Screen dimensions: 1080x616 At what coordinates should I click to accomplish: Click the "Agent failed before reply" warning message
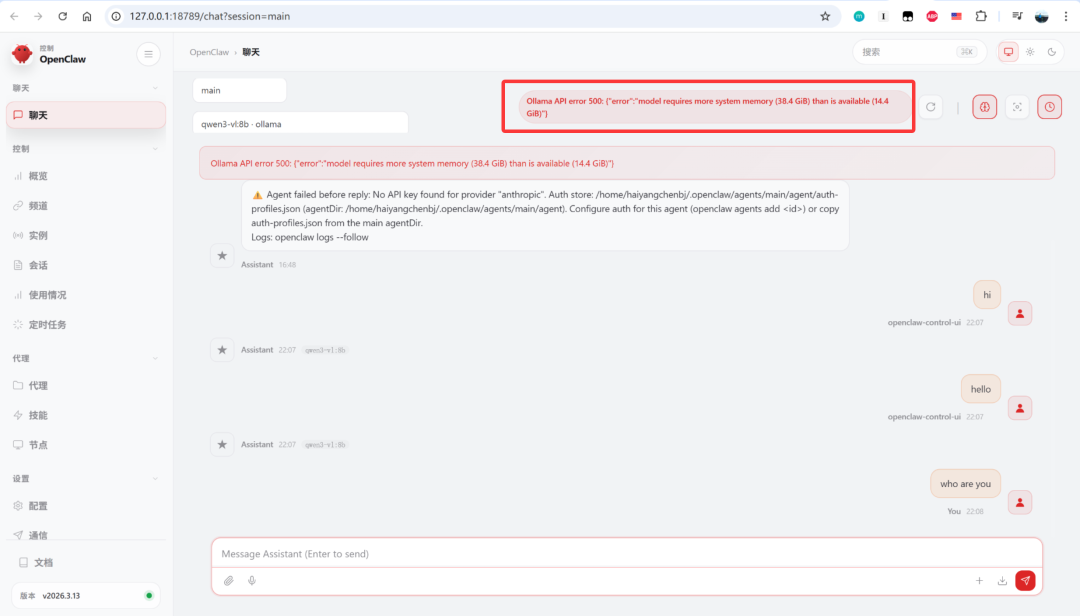pyautogui.click(x=545, y=216)
